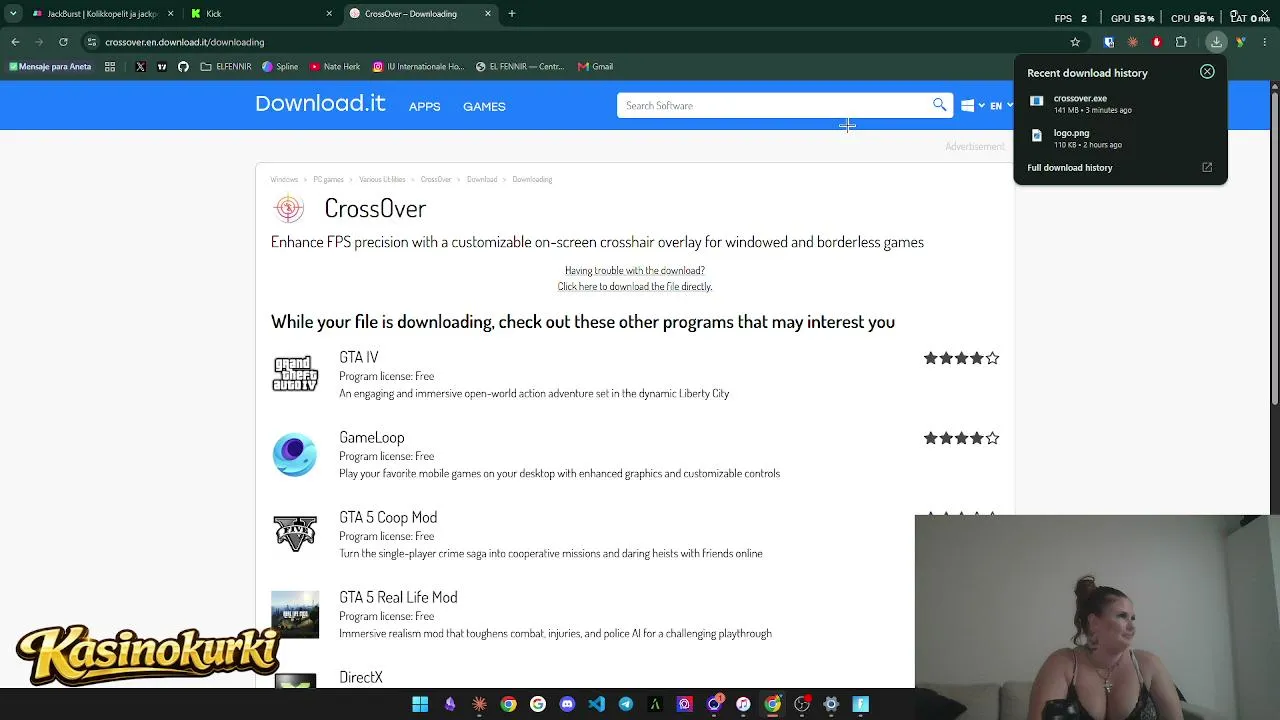The height and width of the screenshot is (720, 1280).
Task: Open Full download history
Action: (x=1069, y=168)
